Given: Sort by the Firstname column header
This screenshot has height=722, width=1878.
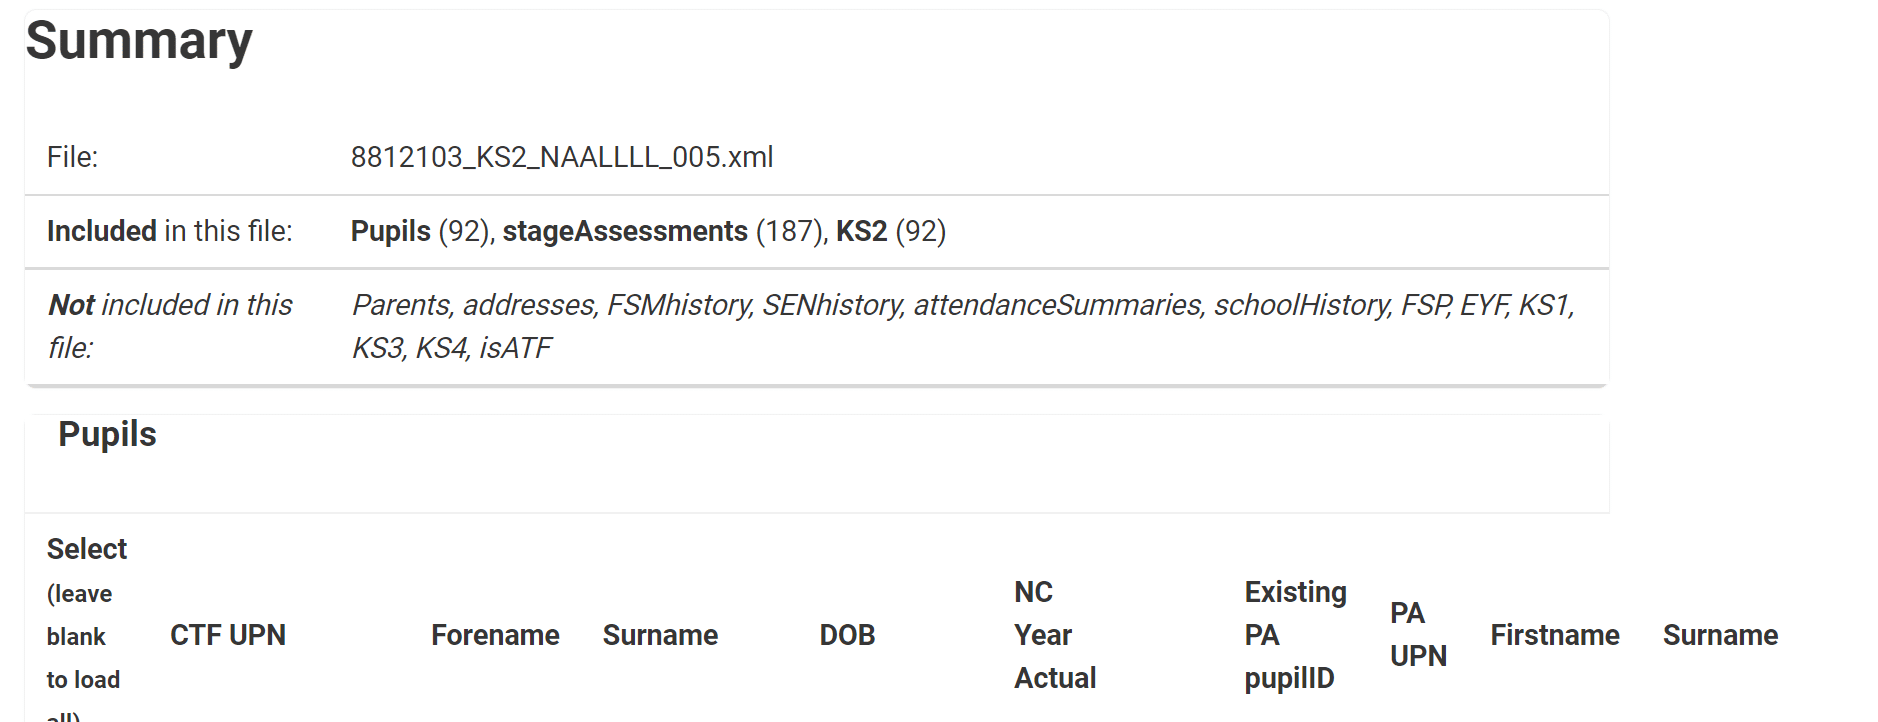Looking at the screenshot, I should coord(1554,634).
